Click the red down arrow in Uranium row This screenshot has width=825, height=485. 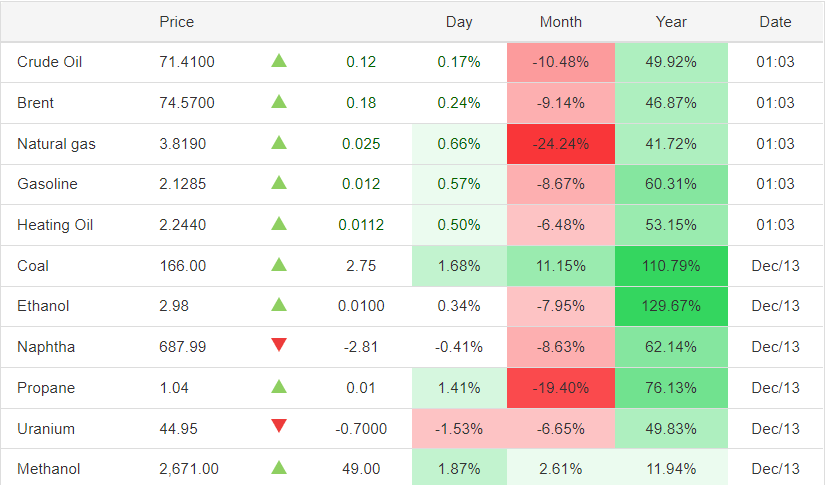(x=279, y=426)
